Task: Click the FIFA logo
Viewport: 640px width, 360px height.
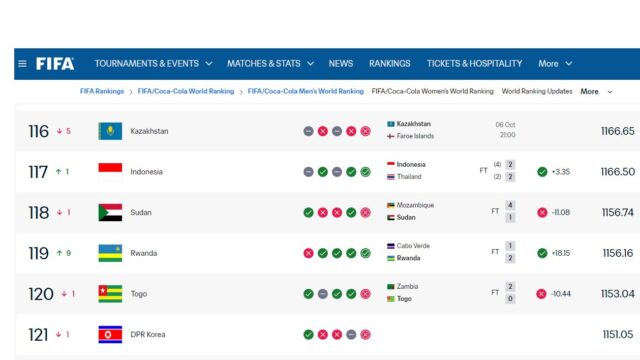Action: [55, 64]
